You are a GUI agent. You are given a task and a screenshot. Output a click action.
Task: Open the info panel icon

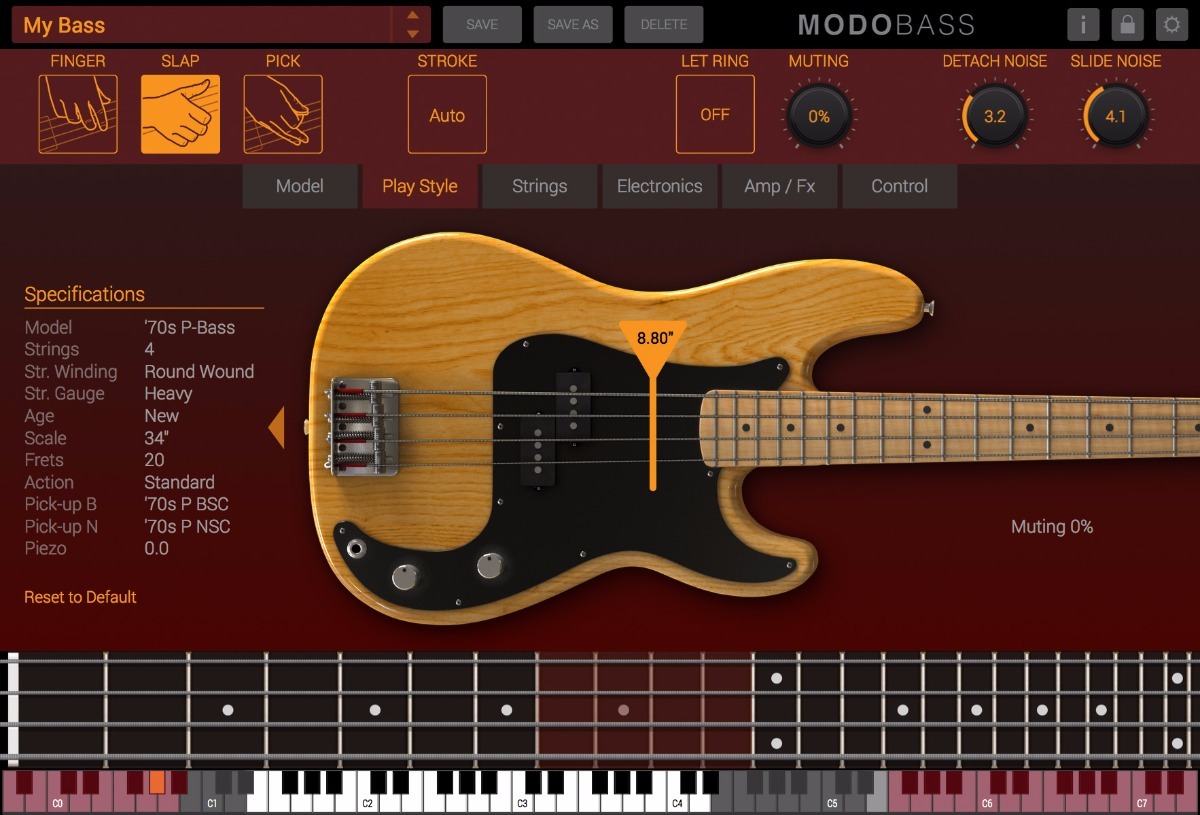(1083, 25)
